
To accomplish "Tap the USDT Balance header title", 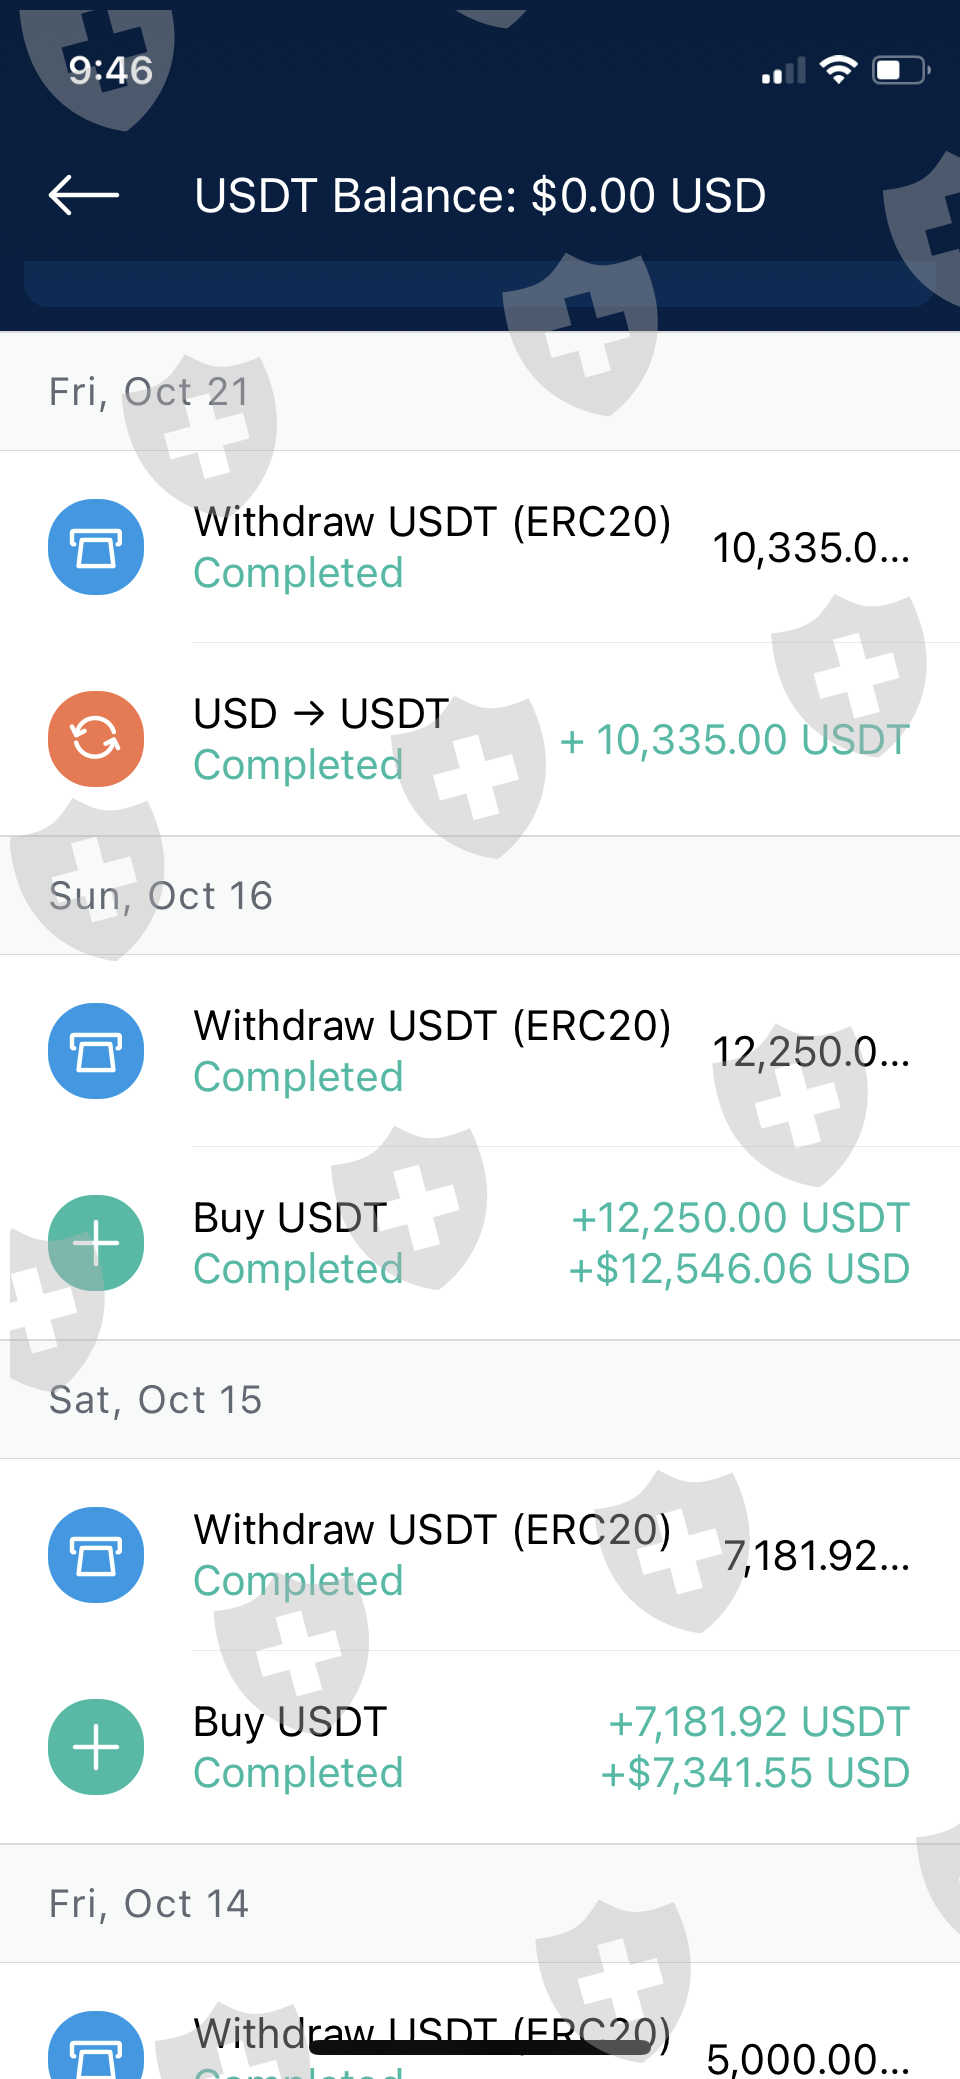I will pos(480,196).
